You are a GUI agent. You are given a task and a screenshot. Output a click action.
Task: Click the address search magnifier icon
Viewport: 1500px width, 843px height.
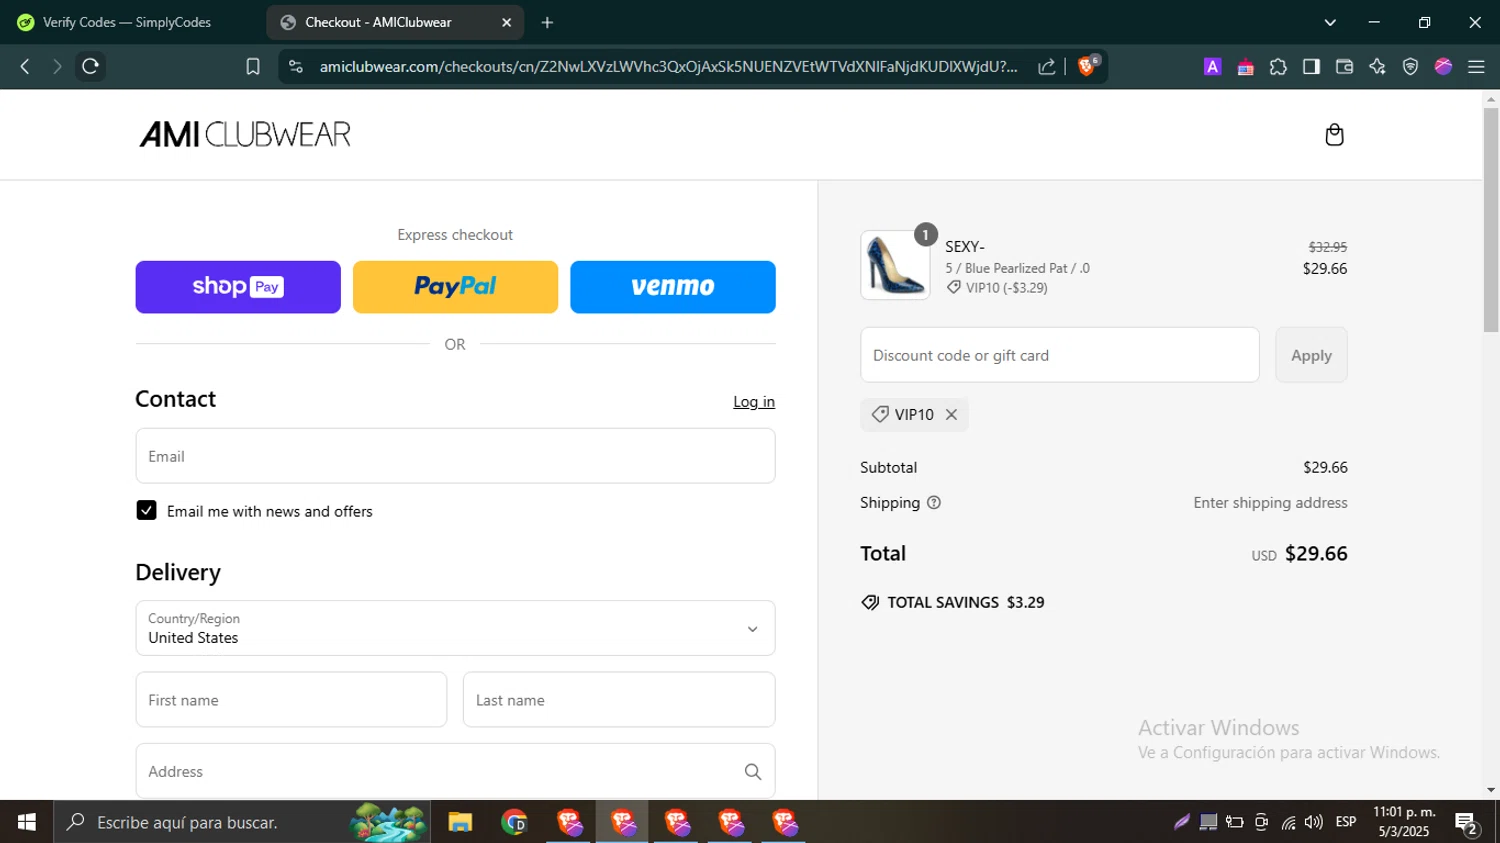(753, 771)
